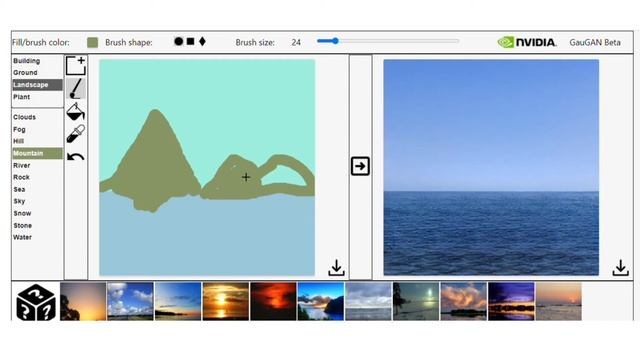Choose the paint bucket fill tool
The width and height of the screenshot is (640, 360).
pyautogui.click(x=76, y=111)
